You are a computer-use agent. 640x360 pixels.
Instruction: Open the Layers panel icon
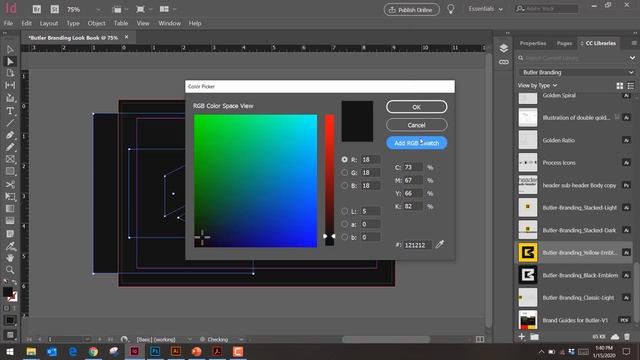pos(504,48)
